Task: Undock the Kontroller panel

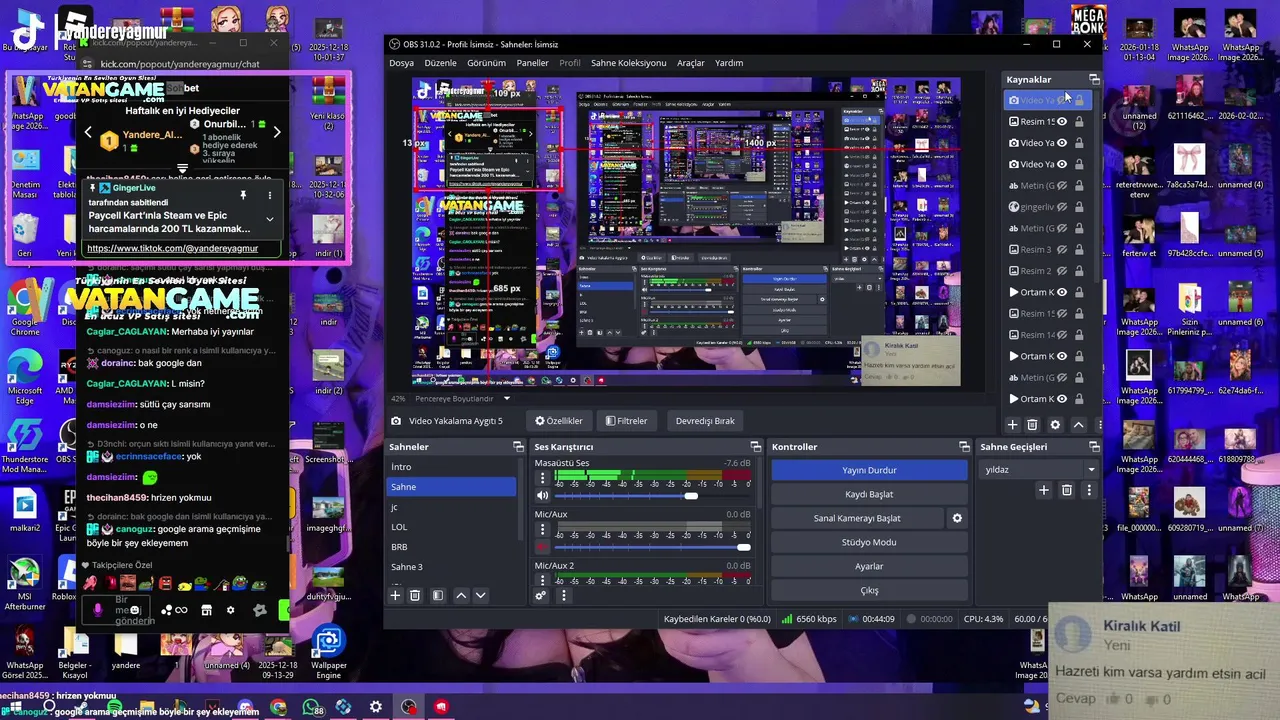Action: pos(964,447)
